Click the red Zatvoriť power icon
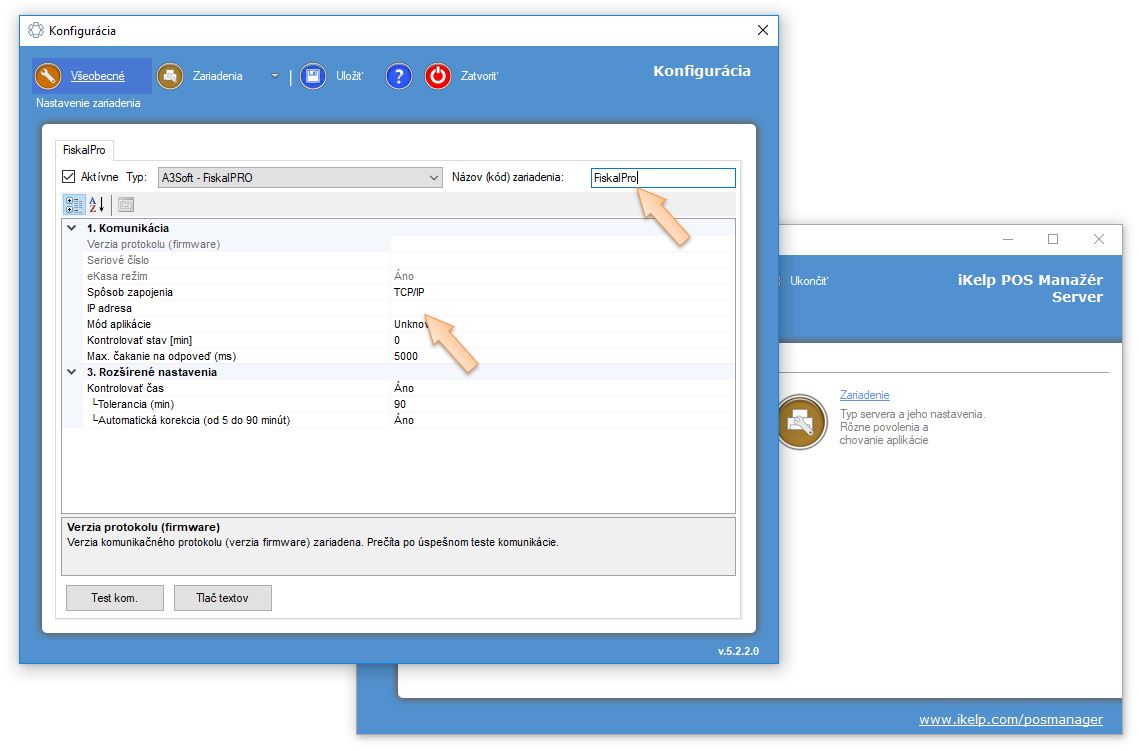This screenshot has width=1139, height=751. (x=438, y=76)
